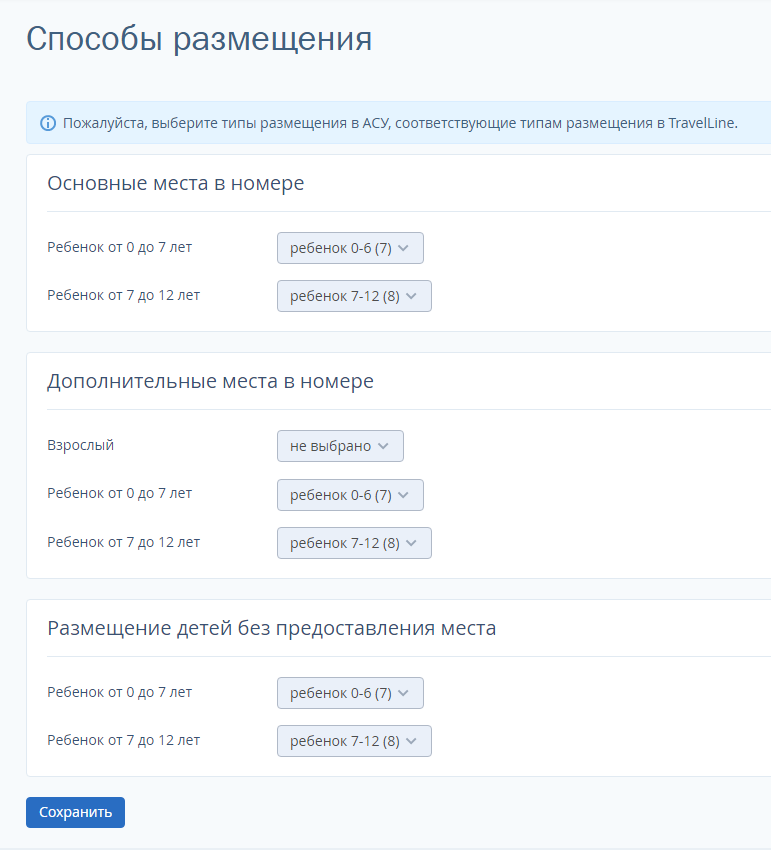Click 'Ребенок от 7 до 12 лет' label in Основные места
This screenshot has height=850, width=771.
tap(124, 295)
